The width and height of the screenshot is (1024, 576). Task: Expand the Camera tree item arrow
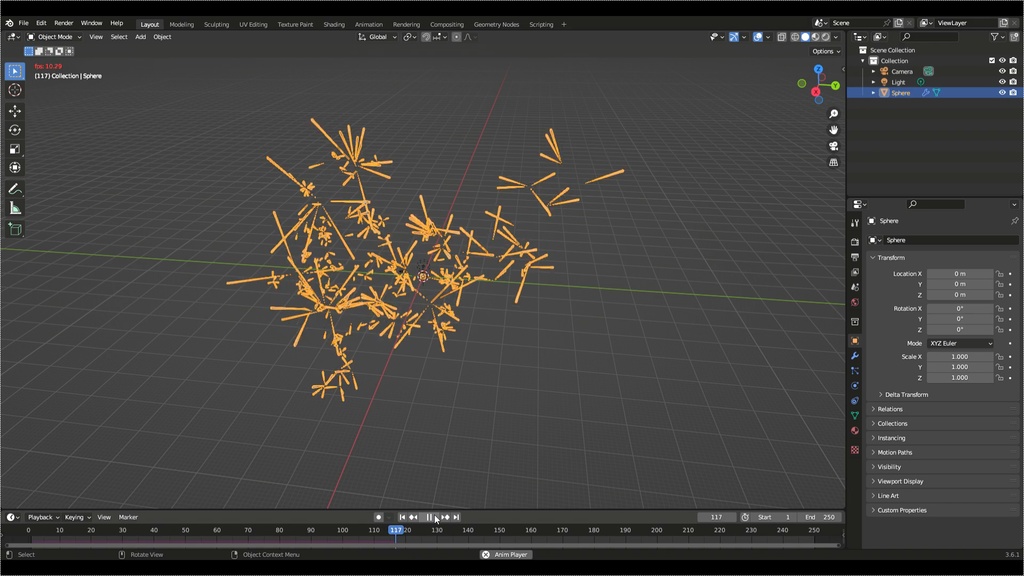coord(873,71)
